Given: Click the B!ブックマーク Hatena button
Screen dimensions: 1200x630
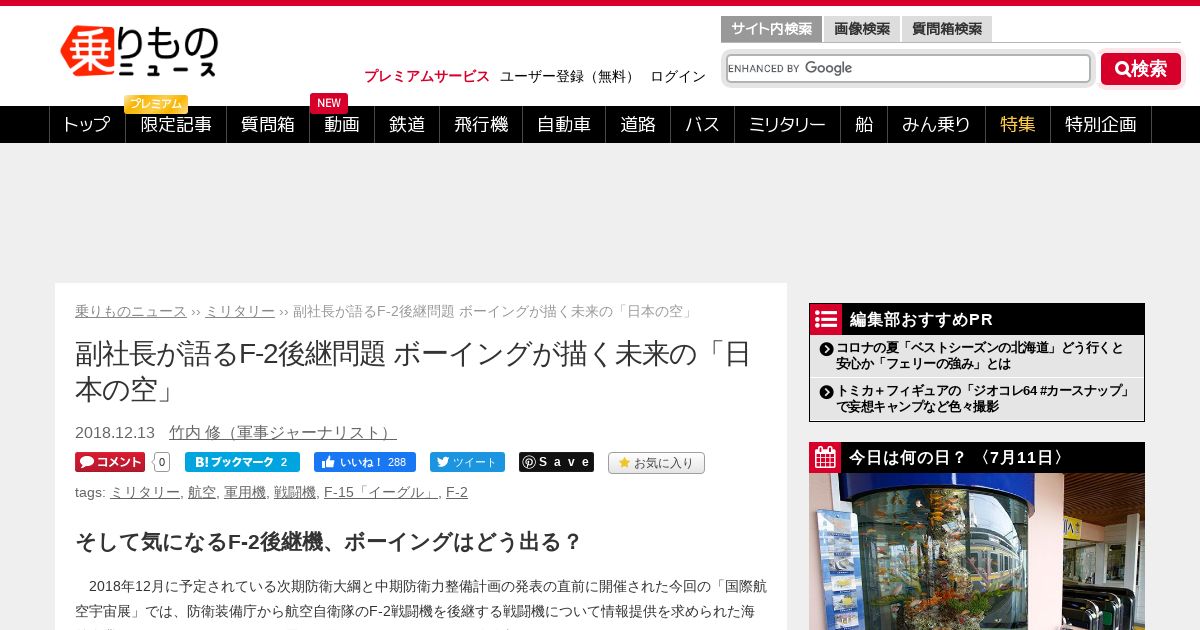Looking at the screenshot, I should pos(242,462).
